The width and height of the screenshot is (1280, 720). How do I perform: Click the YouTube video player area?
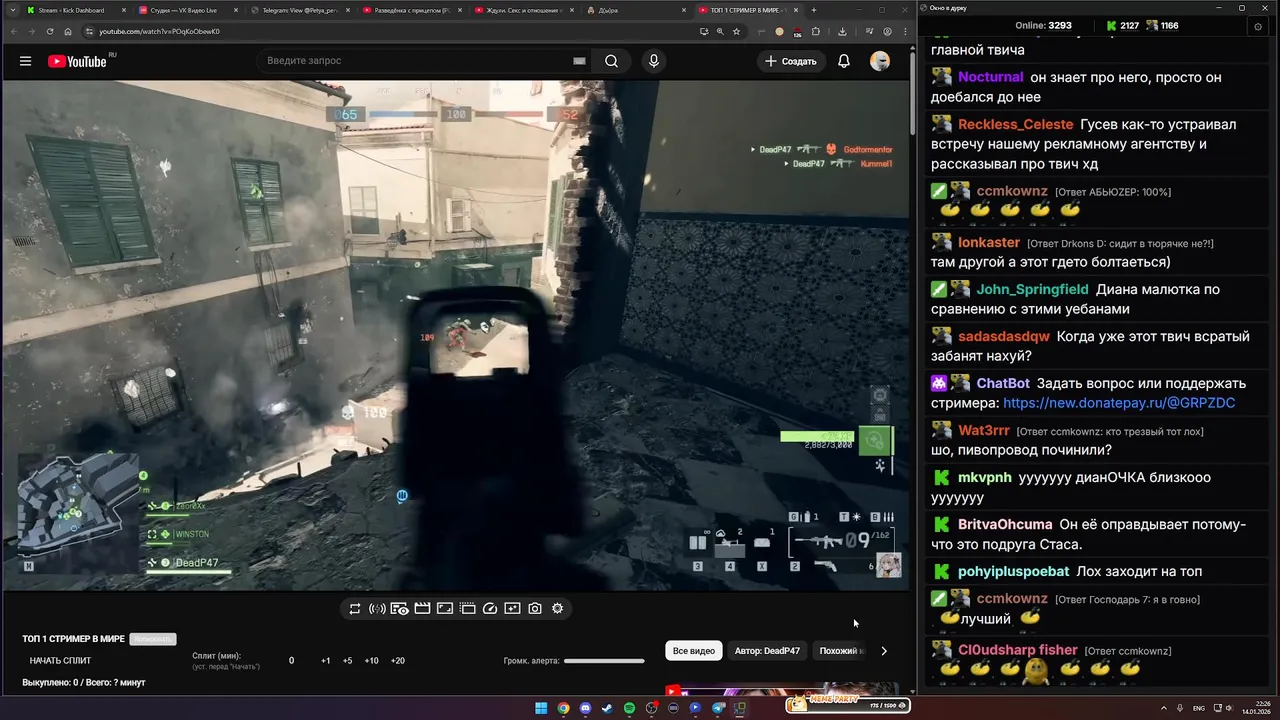click(x=456, y=335)
